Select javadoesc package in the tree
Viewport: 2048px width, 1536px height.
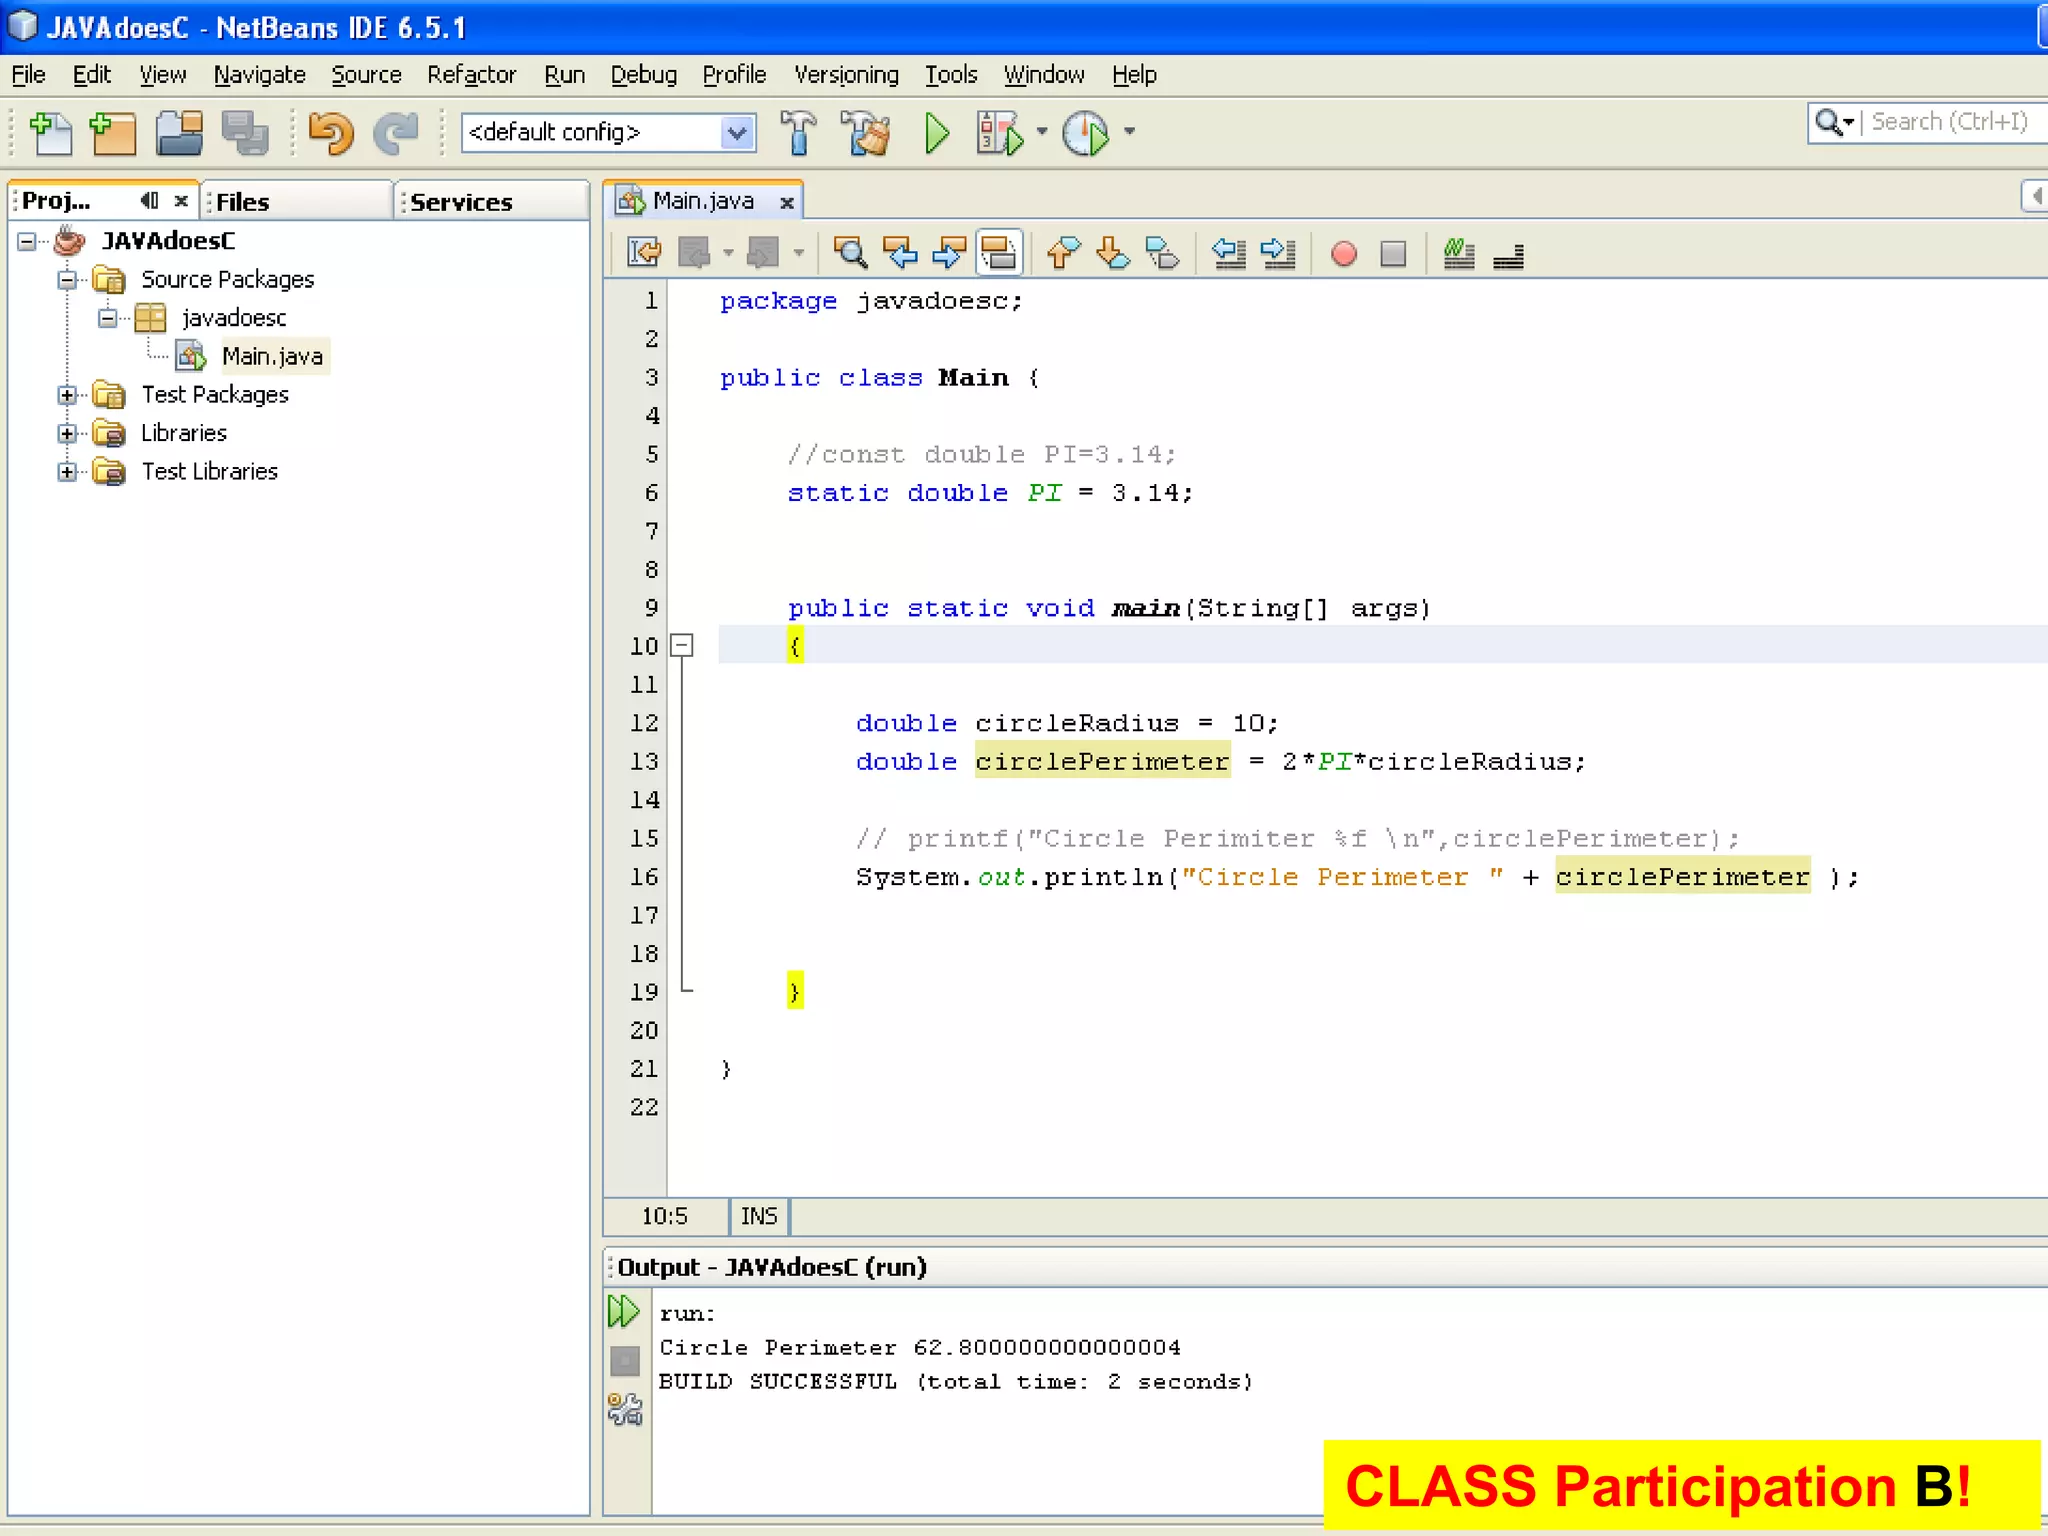tap(233, 318)
